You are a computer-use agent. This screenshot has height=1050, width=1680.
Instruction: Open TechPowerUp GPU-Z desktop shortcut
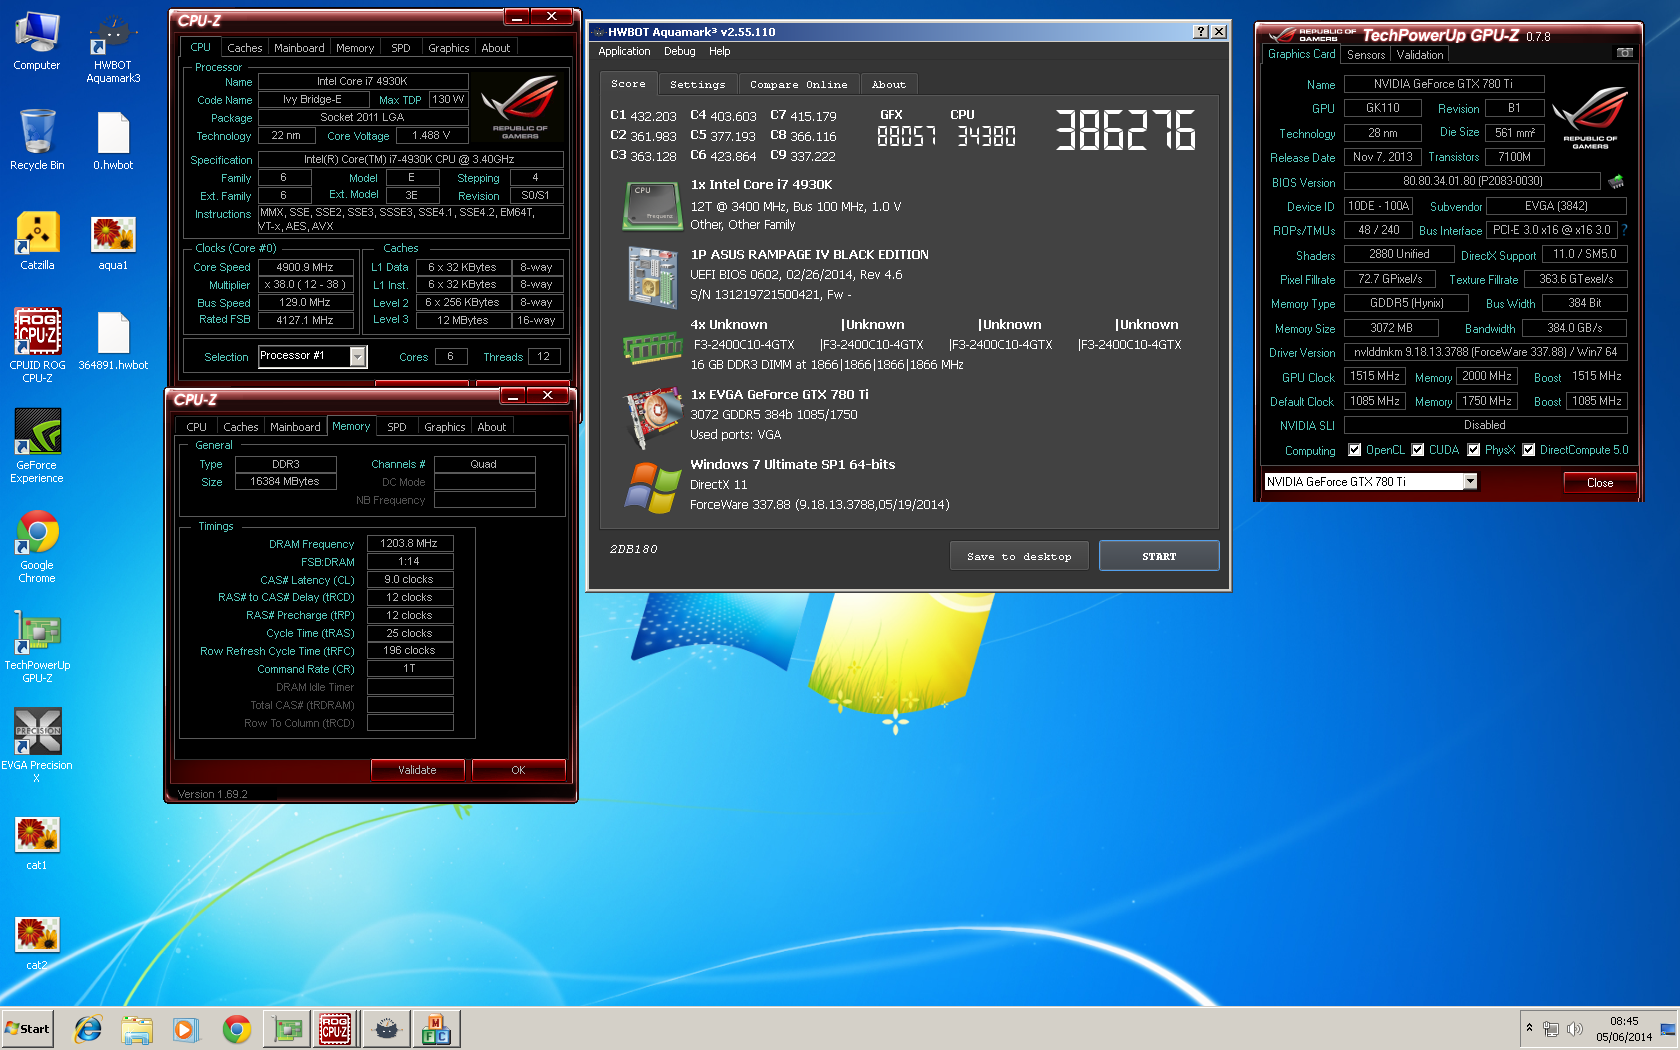tap(37, 646)
